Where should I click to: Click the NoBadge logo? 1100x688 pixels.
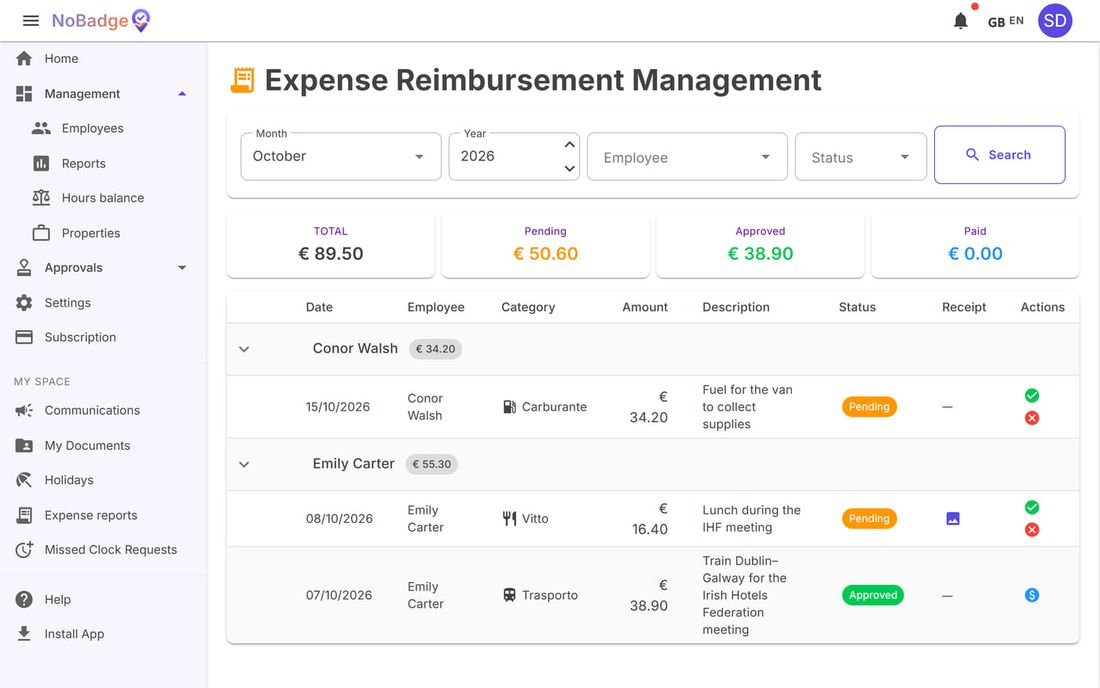101,21
